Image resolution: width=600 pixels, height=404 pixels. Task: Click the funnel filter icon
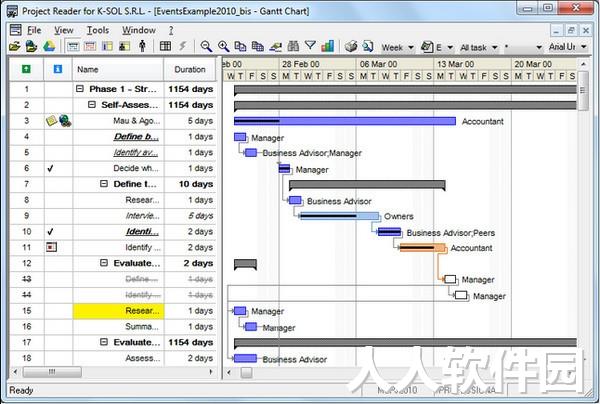click(x=310, y=46)
